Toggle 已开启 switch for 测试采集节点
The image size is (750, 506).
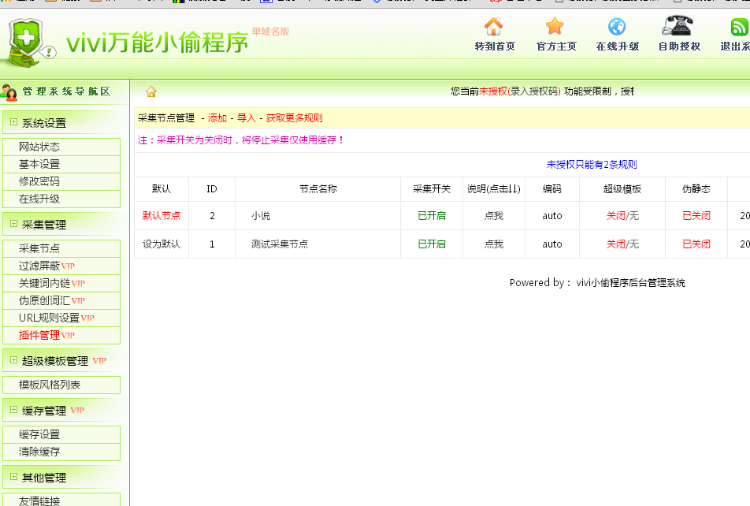pyautogui.click(x=431, y=244)
